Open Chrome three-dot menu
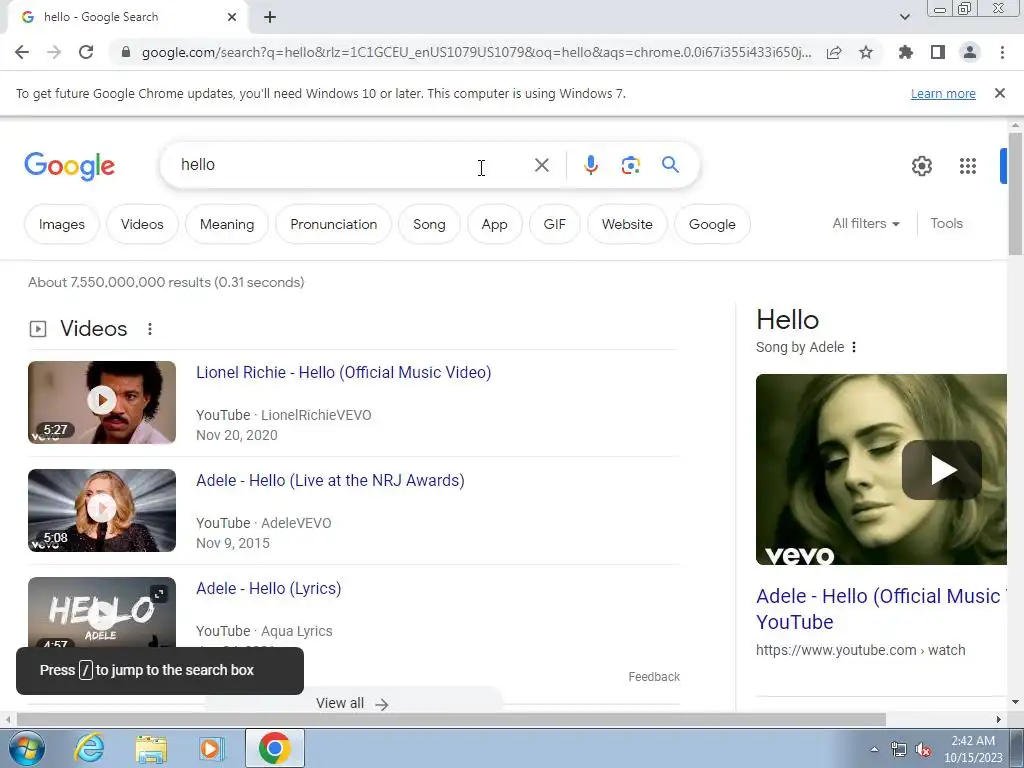 coord(1002,52)
